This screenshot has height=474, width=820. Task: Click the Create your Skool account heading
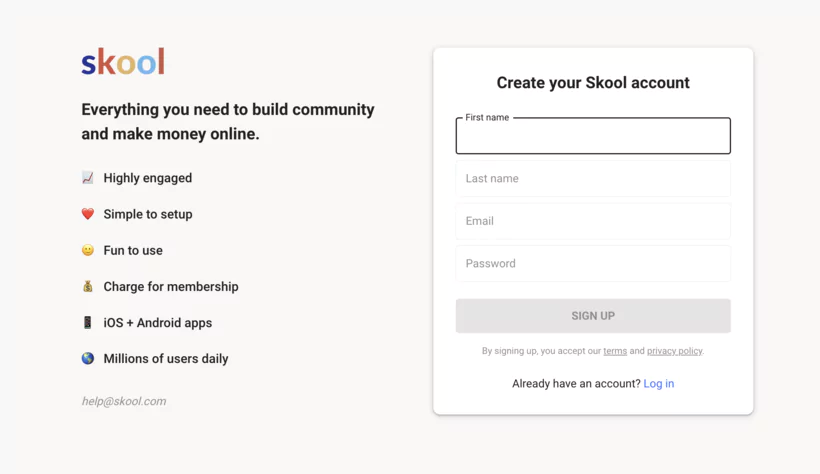point(593,83)
